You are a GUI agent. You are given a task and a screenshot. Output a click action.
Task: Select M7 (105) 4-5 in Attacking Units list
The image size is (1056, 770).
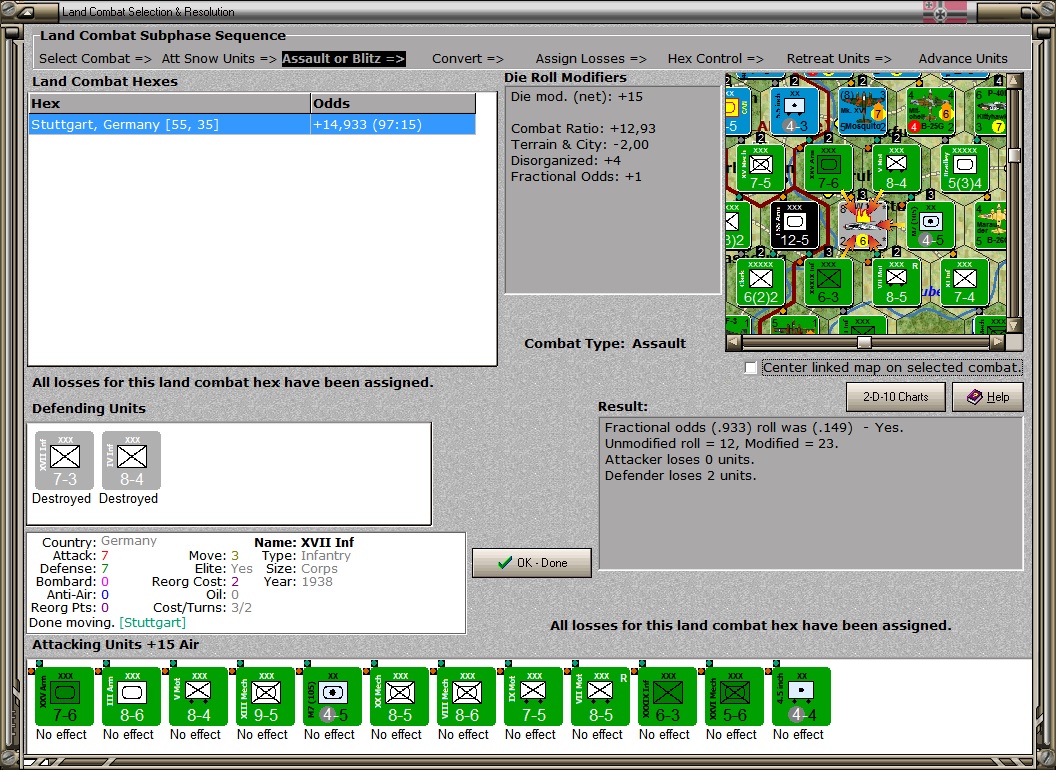333,697
